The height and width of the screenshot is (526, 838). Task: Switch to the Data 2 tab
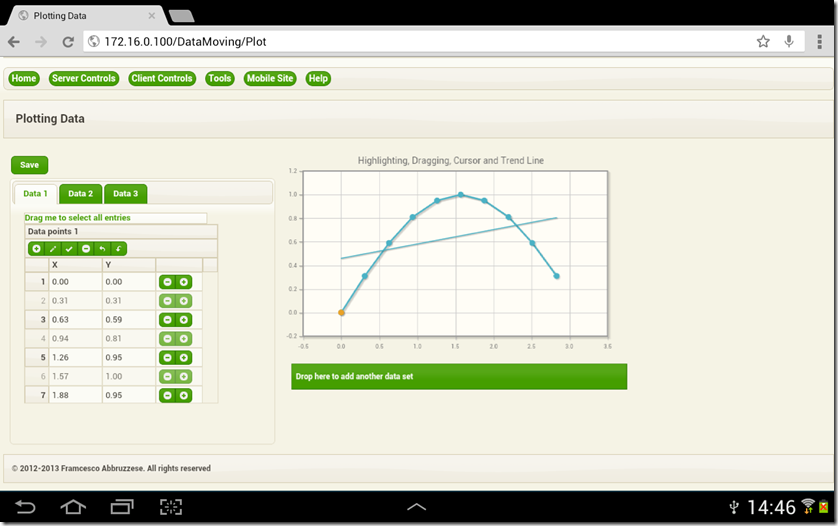tap(81, 194)
